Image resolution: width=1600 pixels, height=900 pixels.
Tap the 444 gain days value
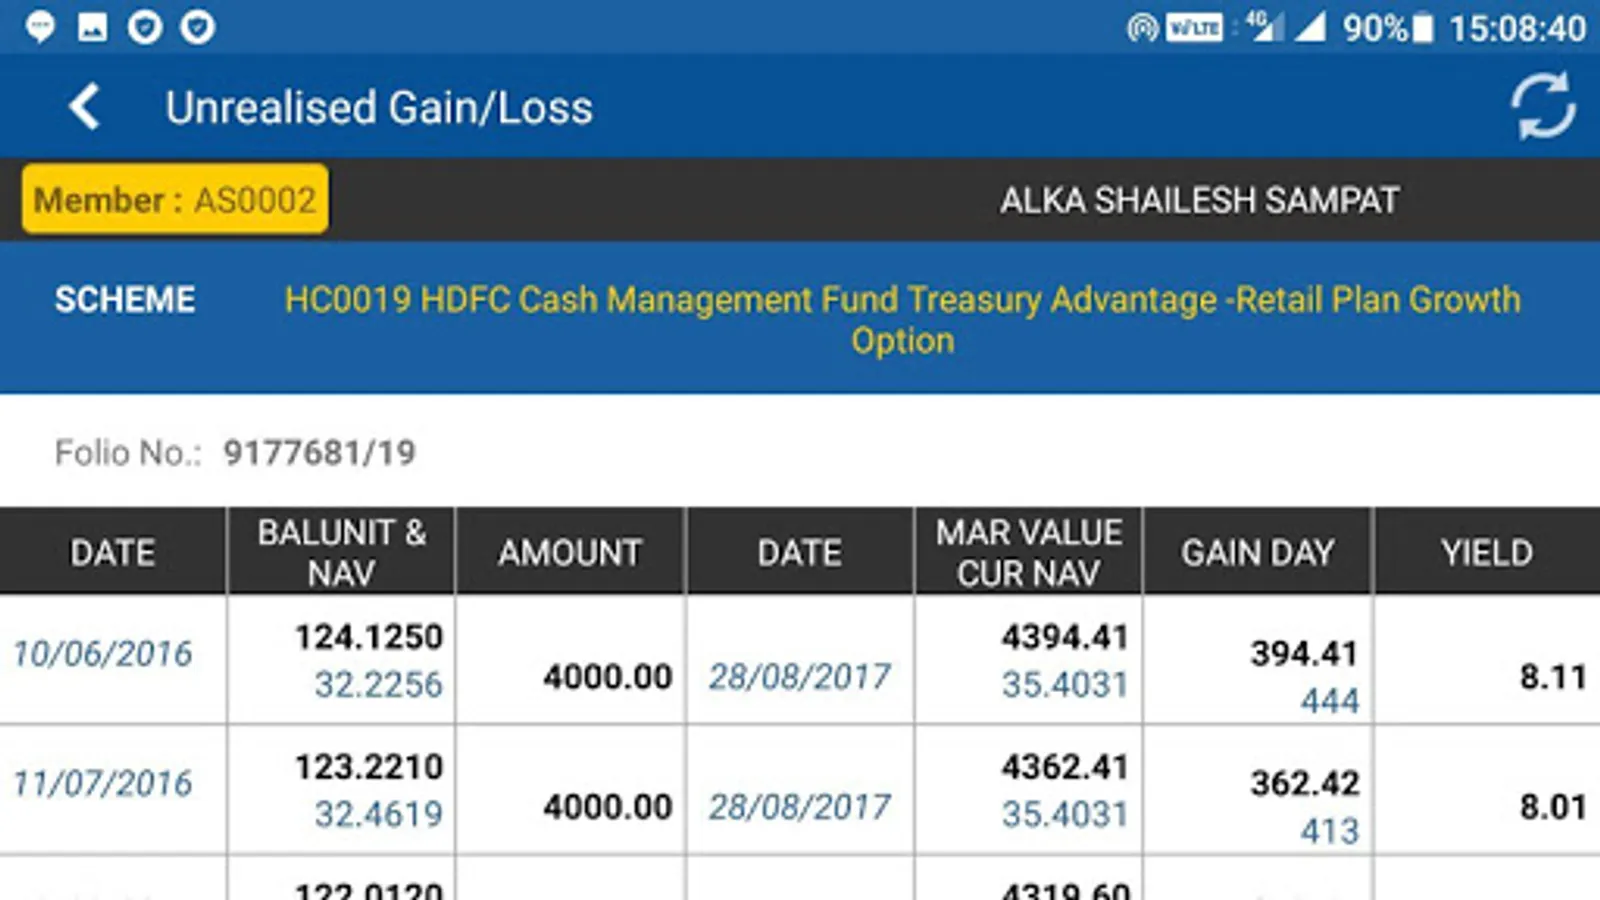point(1329,701)
